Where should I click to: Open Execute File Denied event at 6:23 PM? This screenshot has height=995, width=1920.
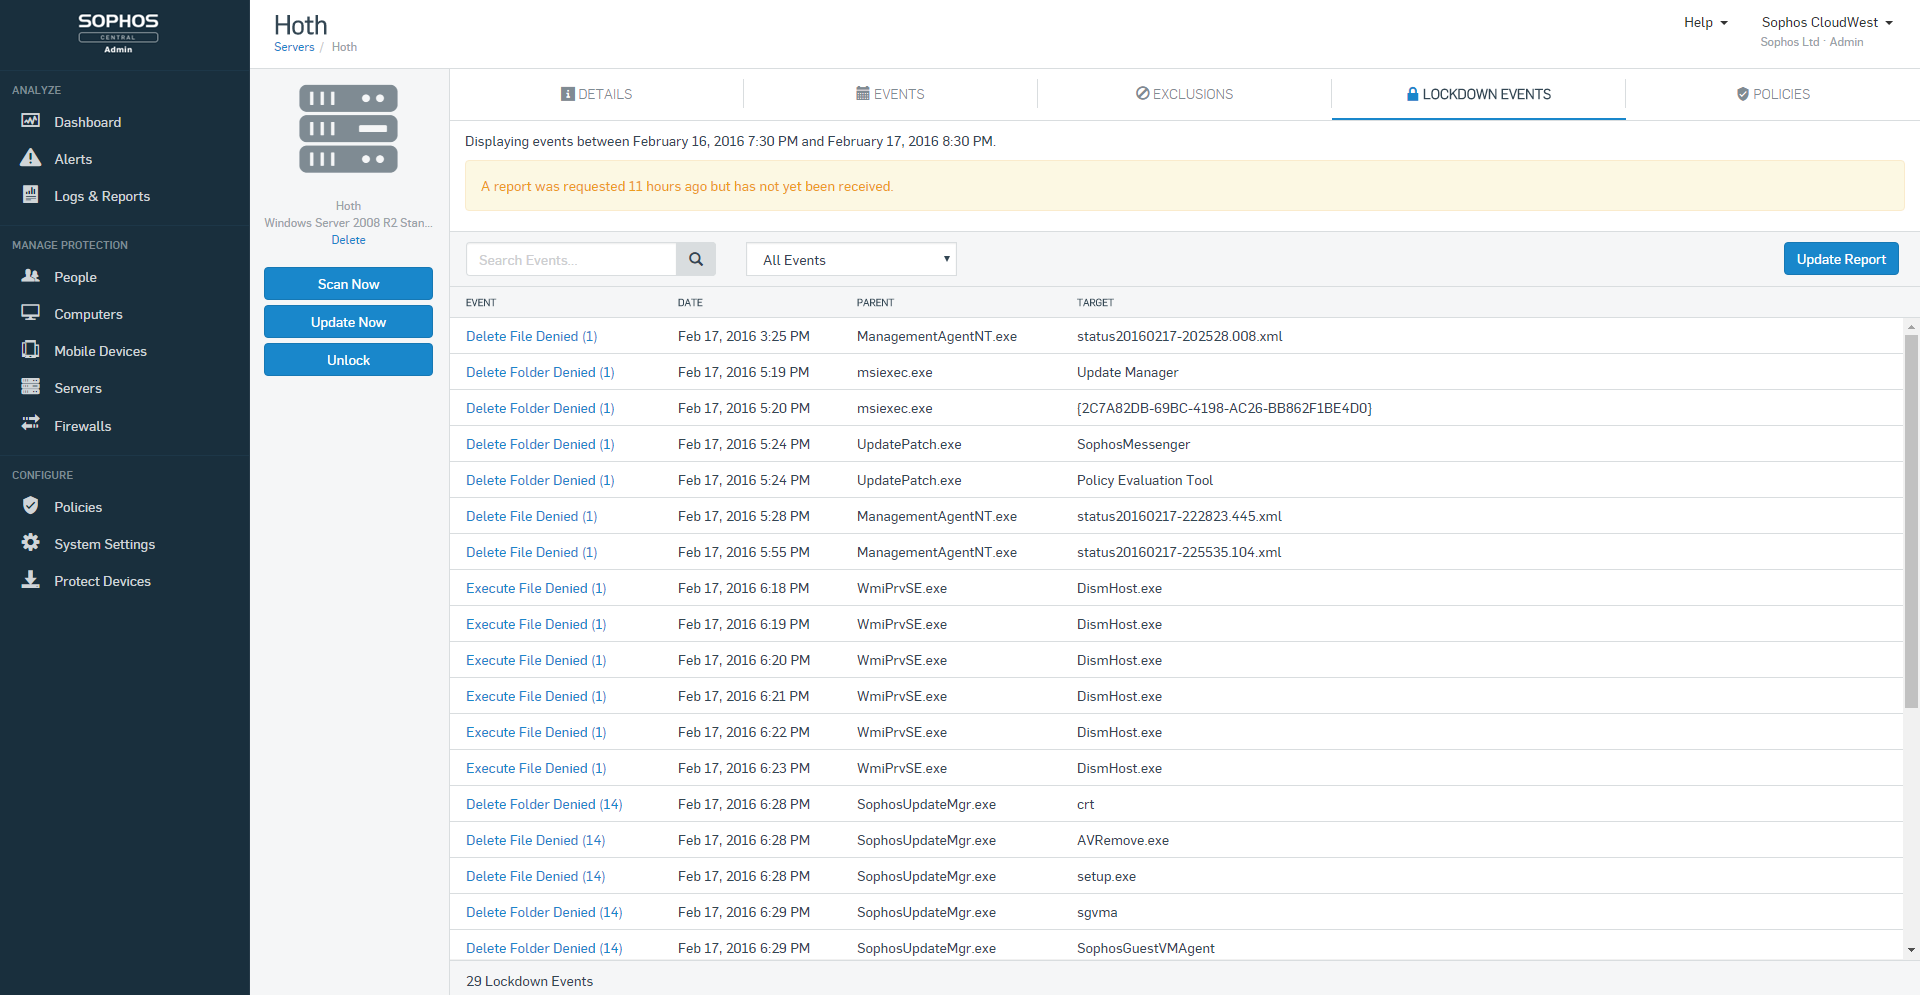(536, 768)
